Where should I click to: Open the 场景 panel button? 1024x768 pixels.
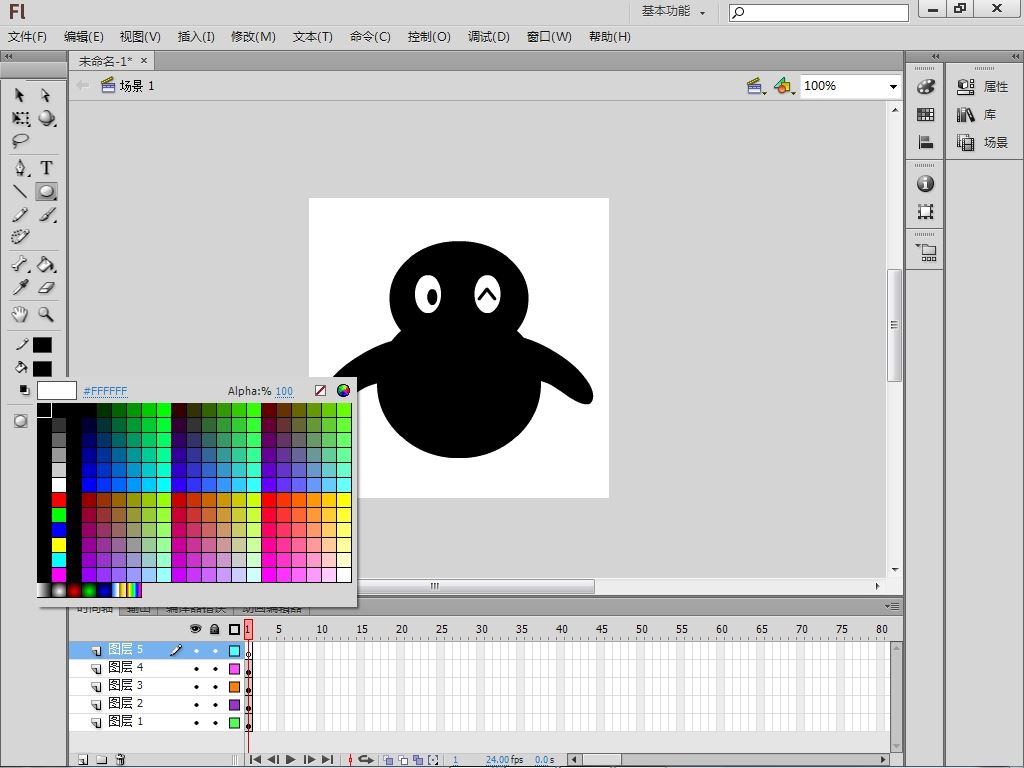983,142
